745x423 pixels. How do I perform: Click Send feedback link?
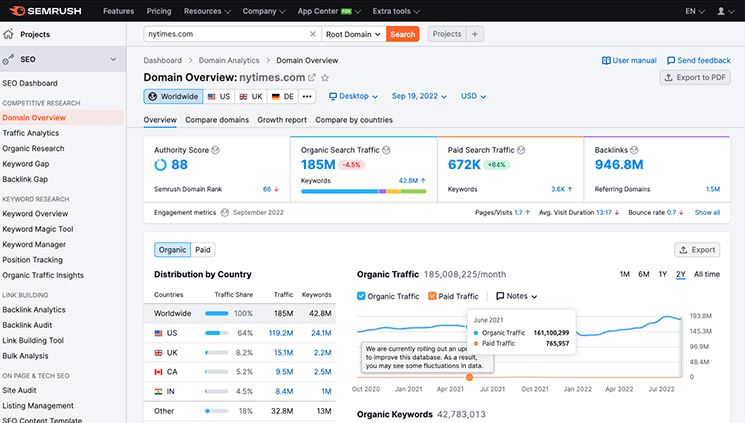tap(699, 60)
